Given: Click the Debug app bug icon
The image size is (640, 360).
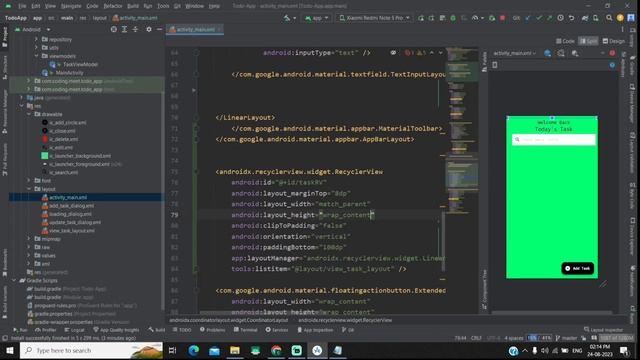Looking at the screenshot, I should (x=453, y=18).
